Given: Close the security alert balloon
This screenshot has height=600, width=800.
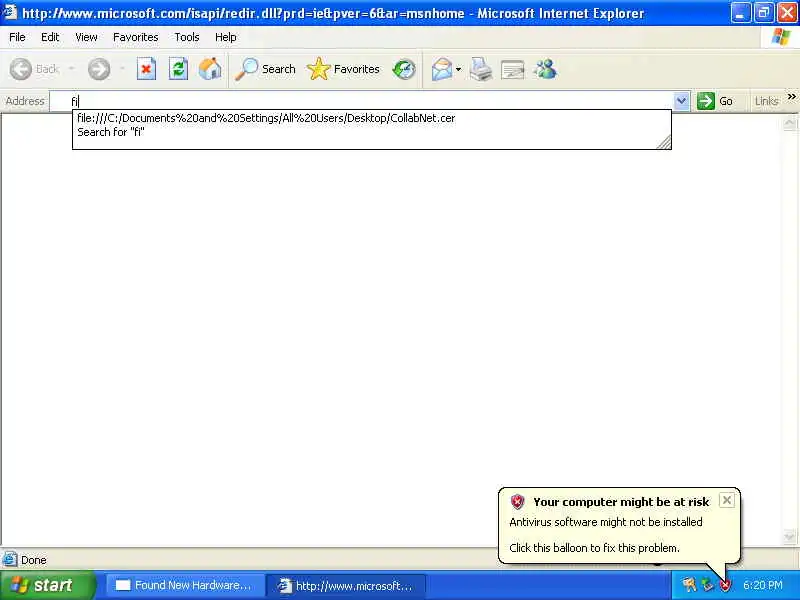Looking at the screenshot, I should click(727, 500).
